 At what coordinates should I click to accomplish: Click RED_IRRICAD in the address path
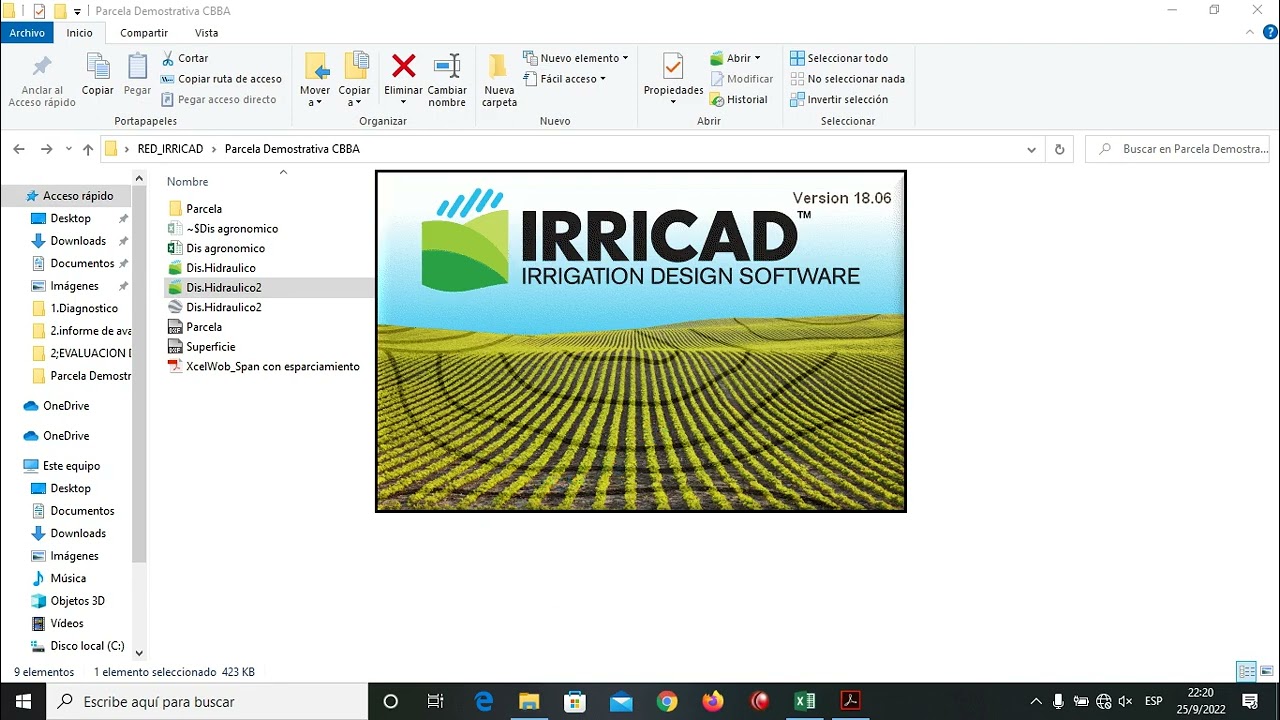170,149
